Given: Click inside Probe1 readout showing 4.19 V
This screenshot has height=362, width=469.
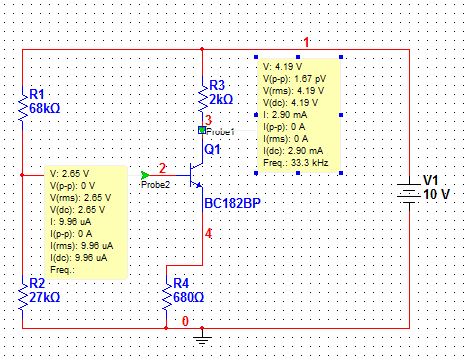Looking at the screenshot, I should click(x=299, y=115).
